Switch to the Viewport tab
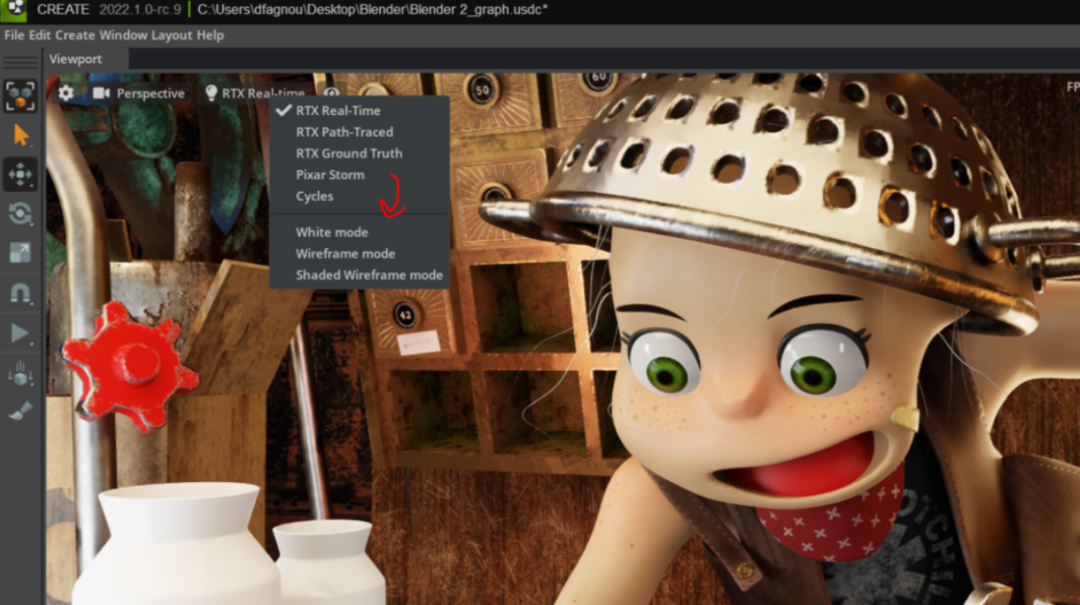The width and height of the screenshot is (1080, 605). [x=76, y=59]
